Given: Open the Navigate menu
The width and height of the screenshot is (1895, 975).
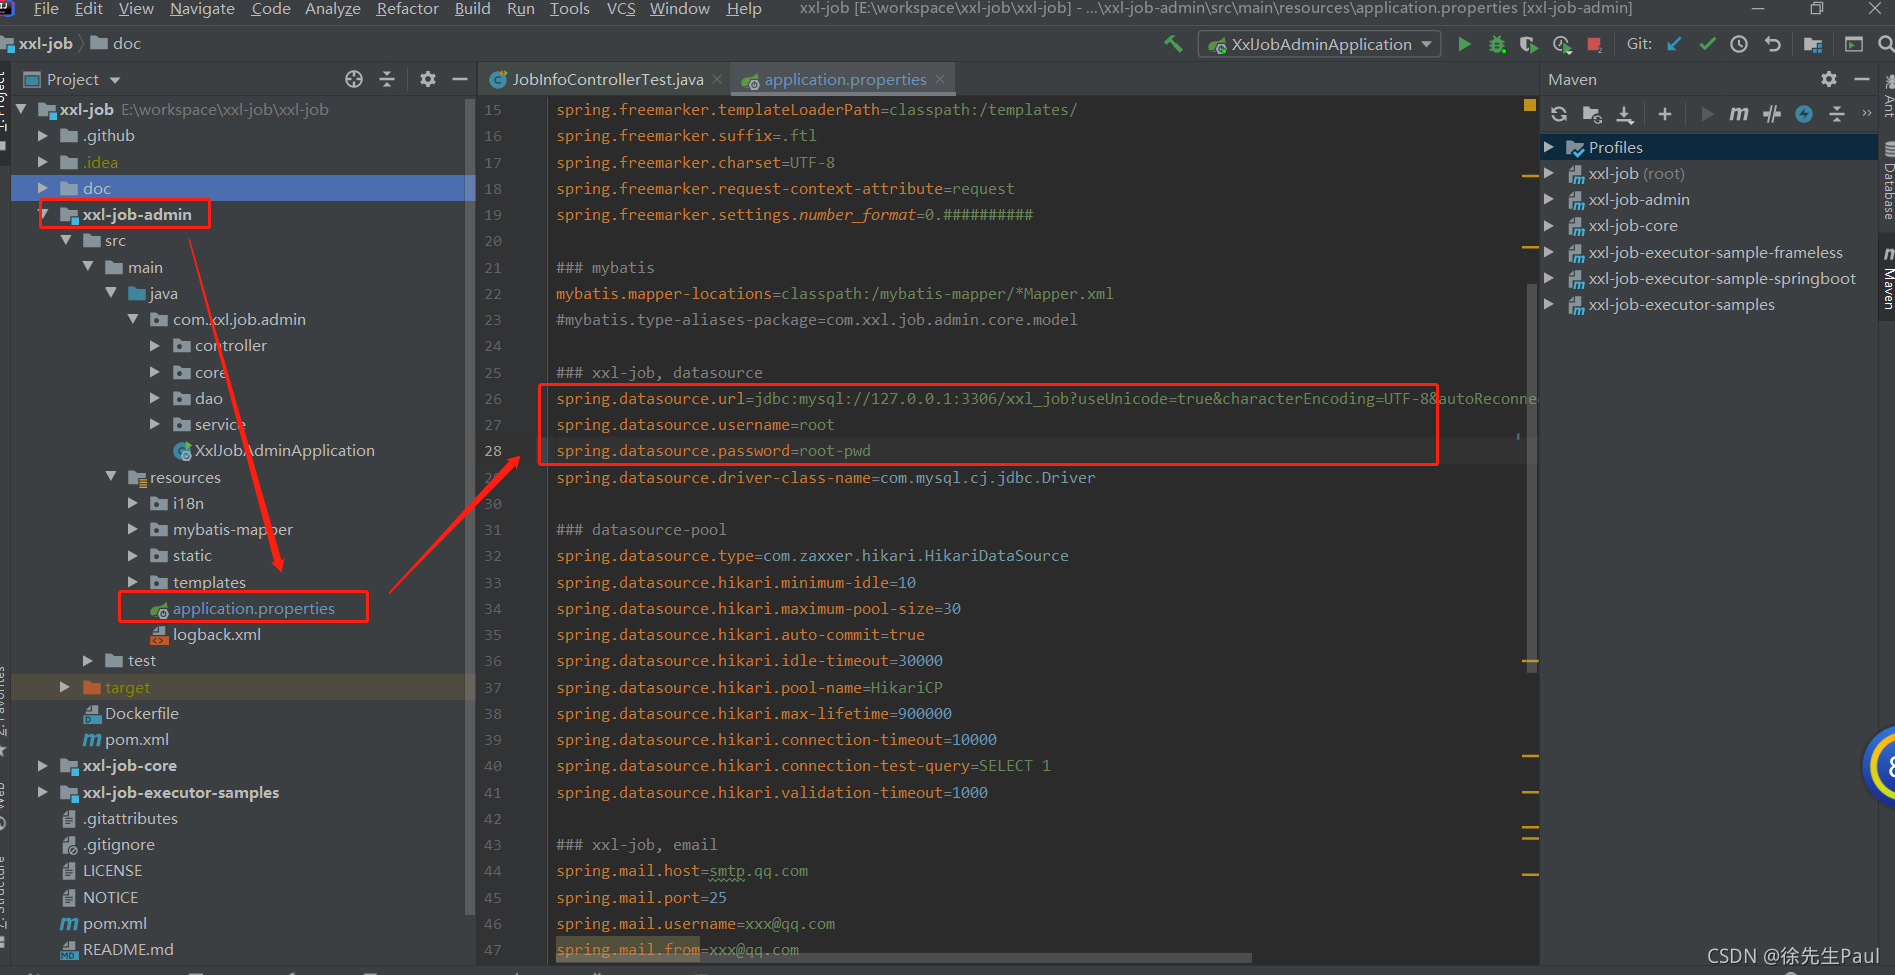Looking at the screenshot, I should [202, 9].
